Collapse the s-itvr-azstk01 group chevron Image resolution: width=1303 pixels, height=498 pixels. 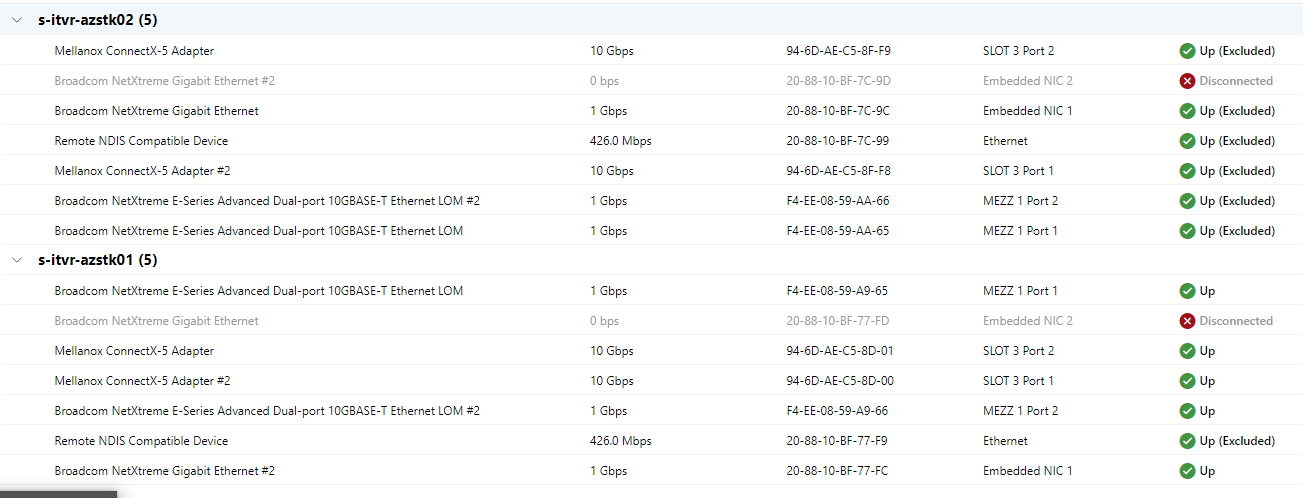(16, 260)
